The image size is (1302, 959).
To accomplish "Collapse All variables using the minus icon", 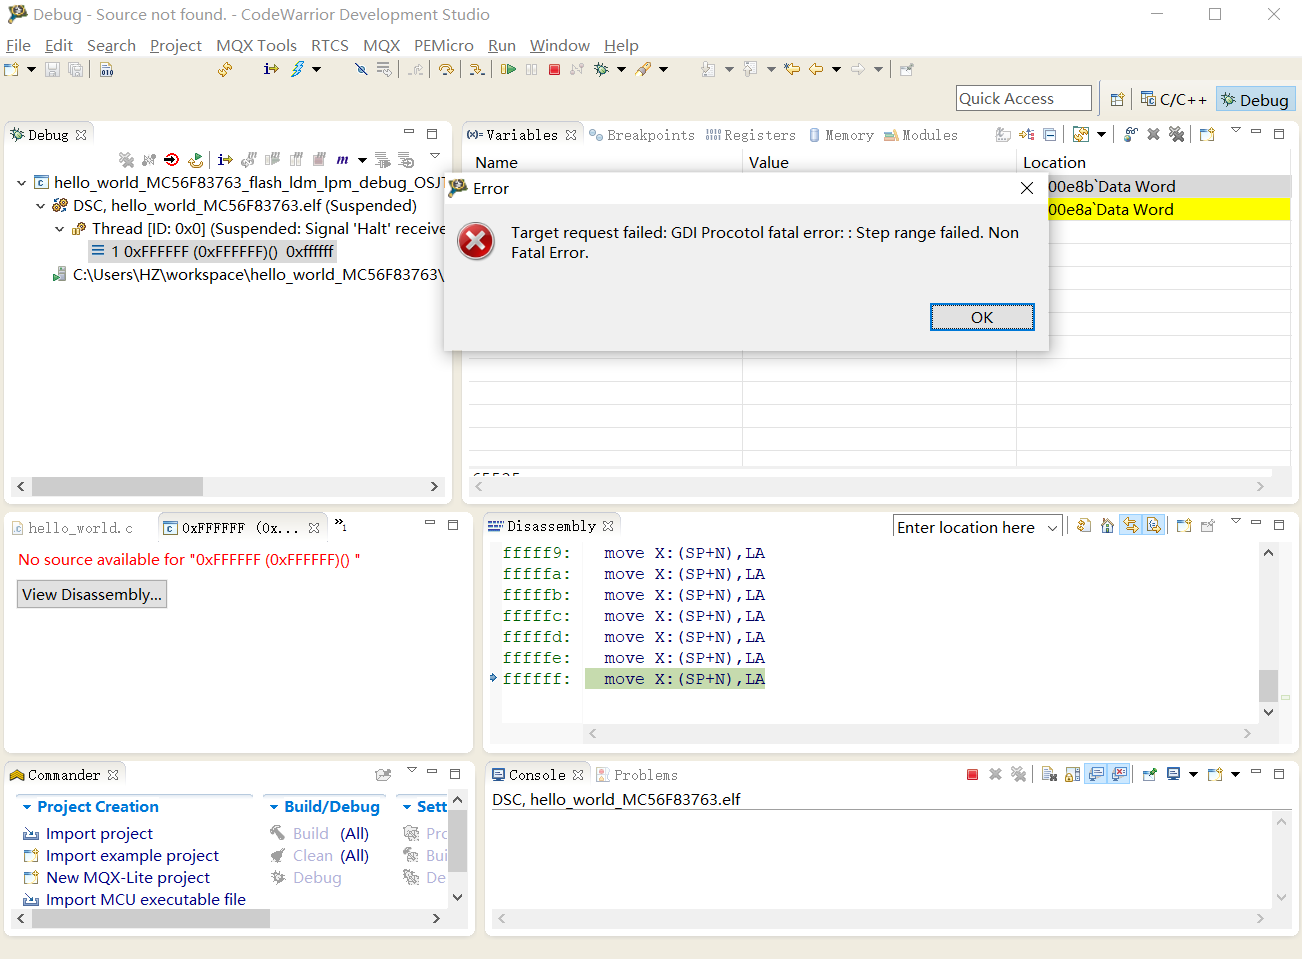I will click(x=1049, y=134).
